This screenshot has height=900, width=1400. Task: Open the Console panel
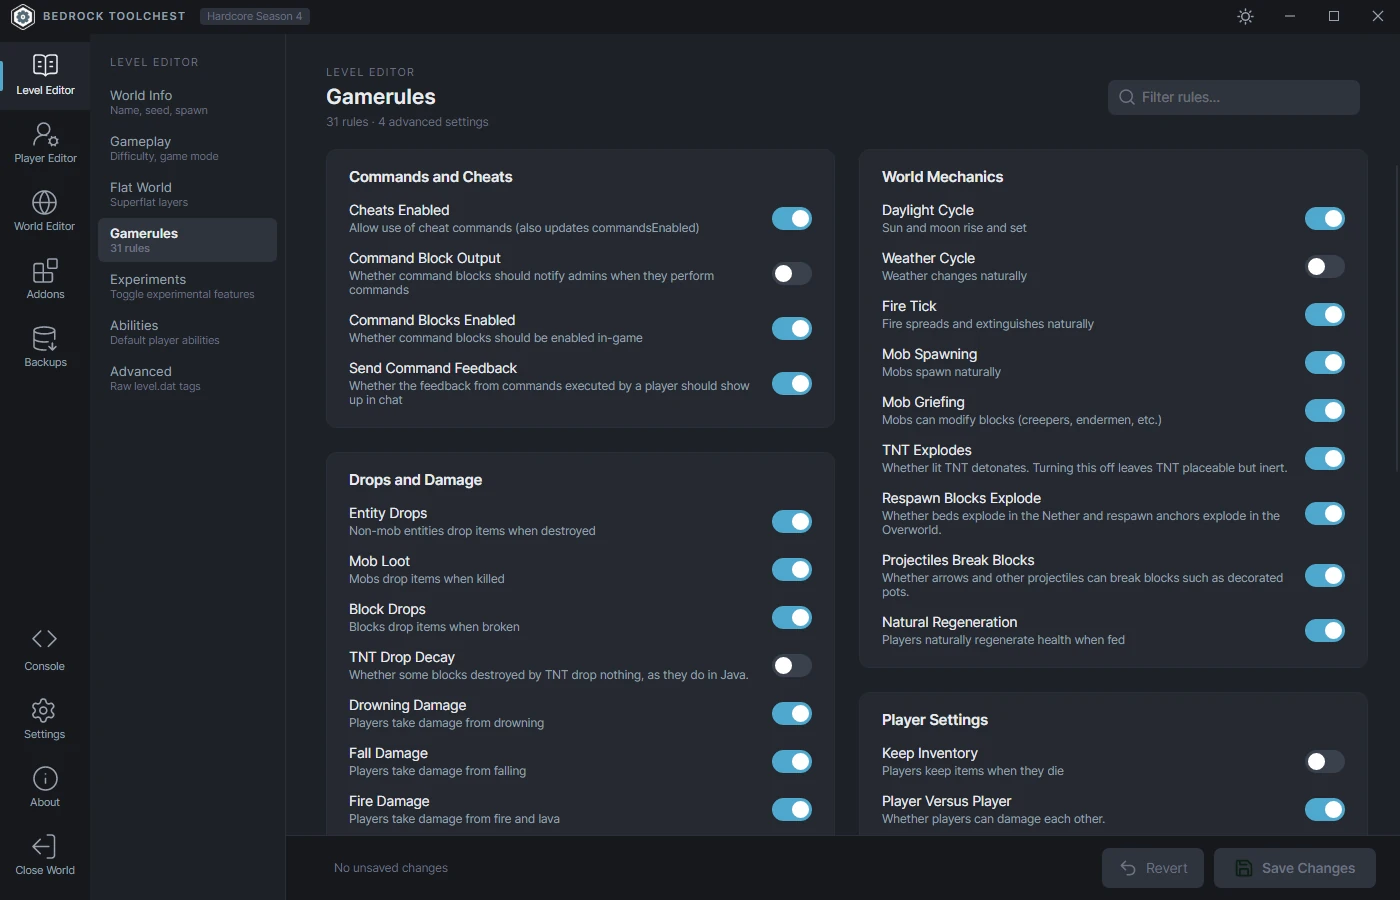[45, 650]
